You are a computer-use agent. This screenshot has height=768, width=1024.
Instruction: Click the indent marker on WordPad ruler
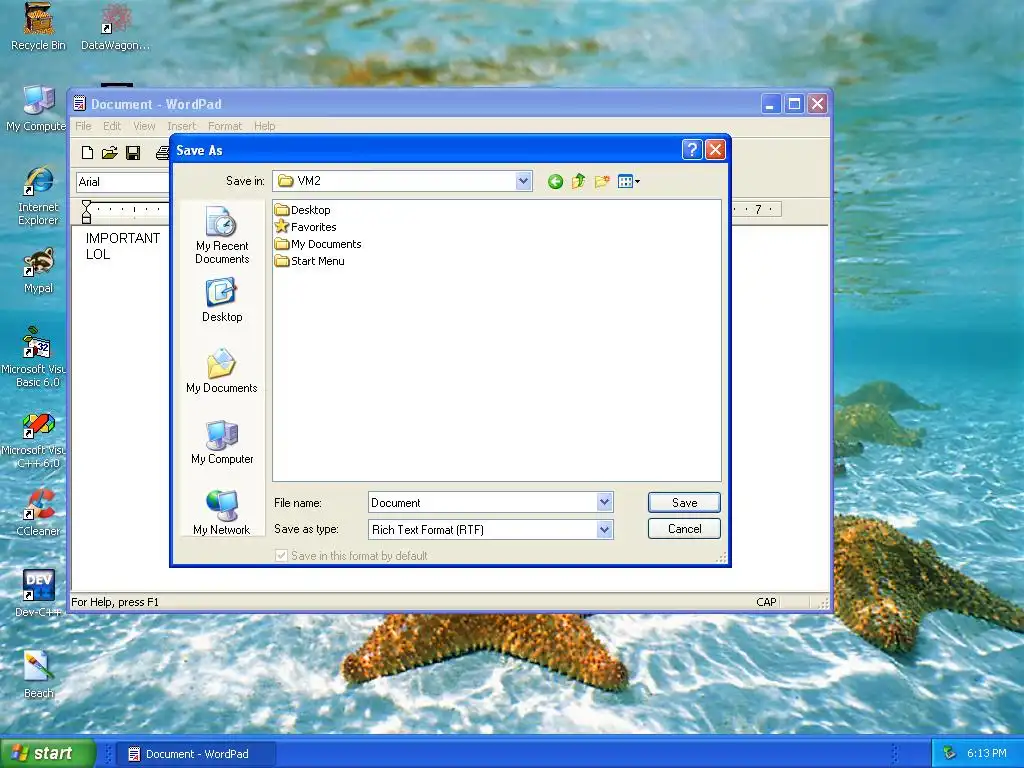pos(86,212)
